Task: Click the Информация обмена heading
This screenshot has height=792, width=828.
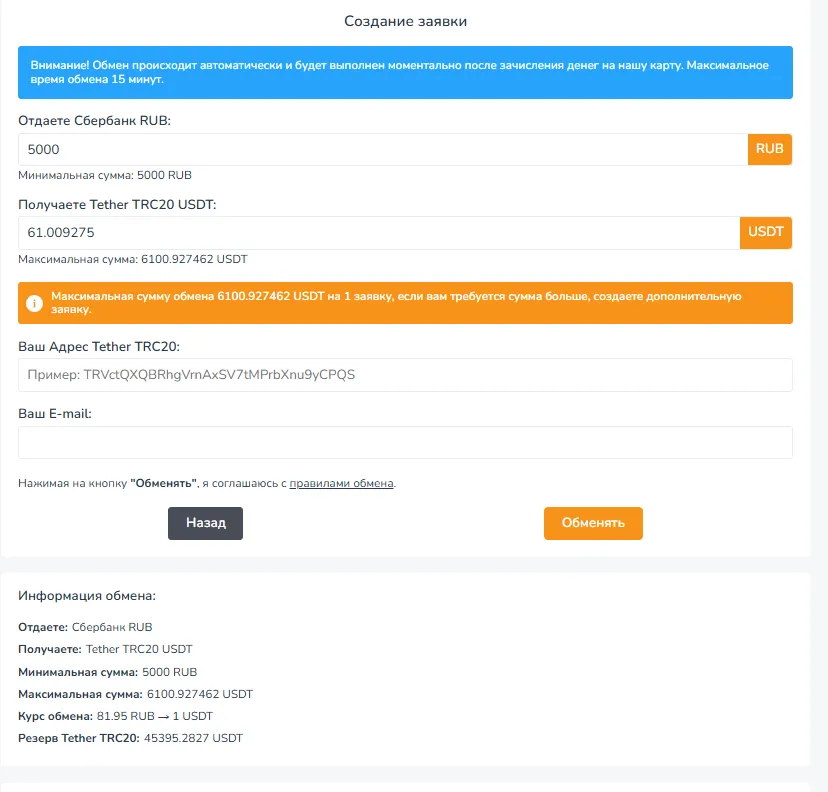Action: coord(87,596)
